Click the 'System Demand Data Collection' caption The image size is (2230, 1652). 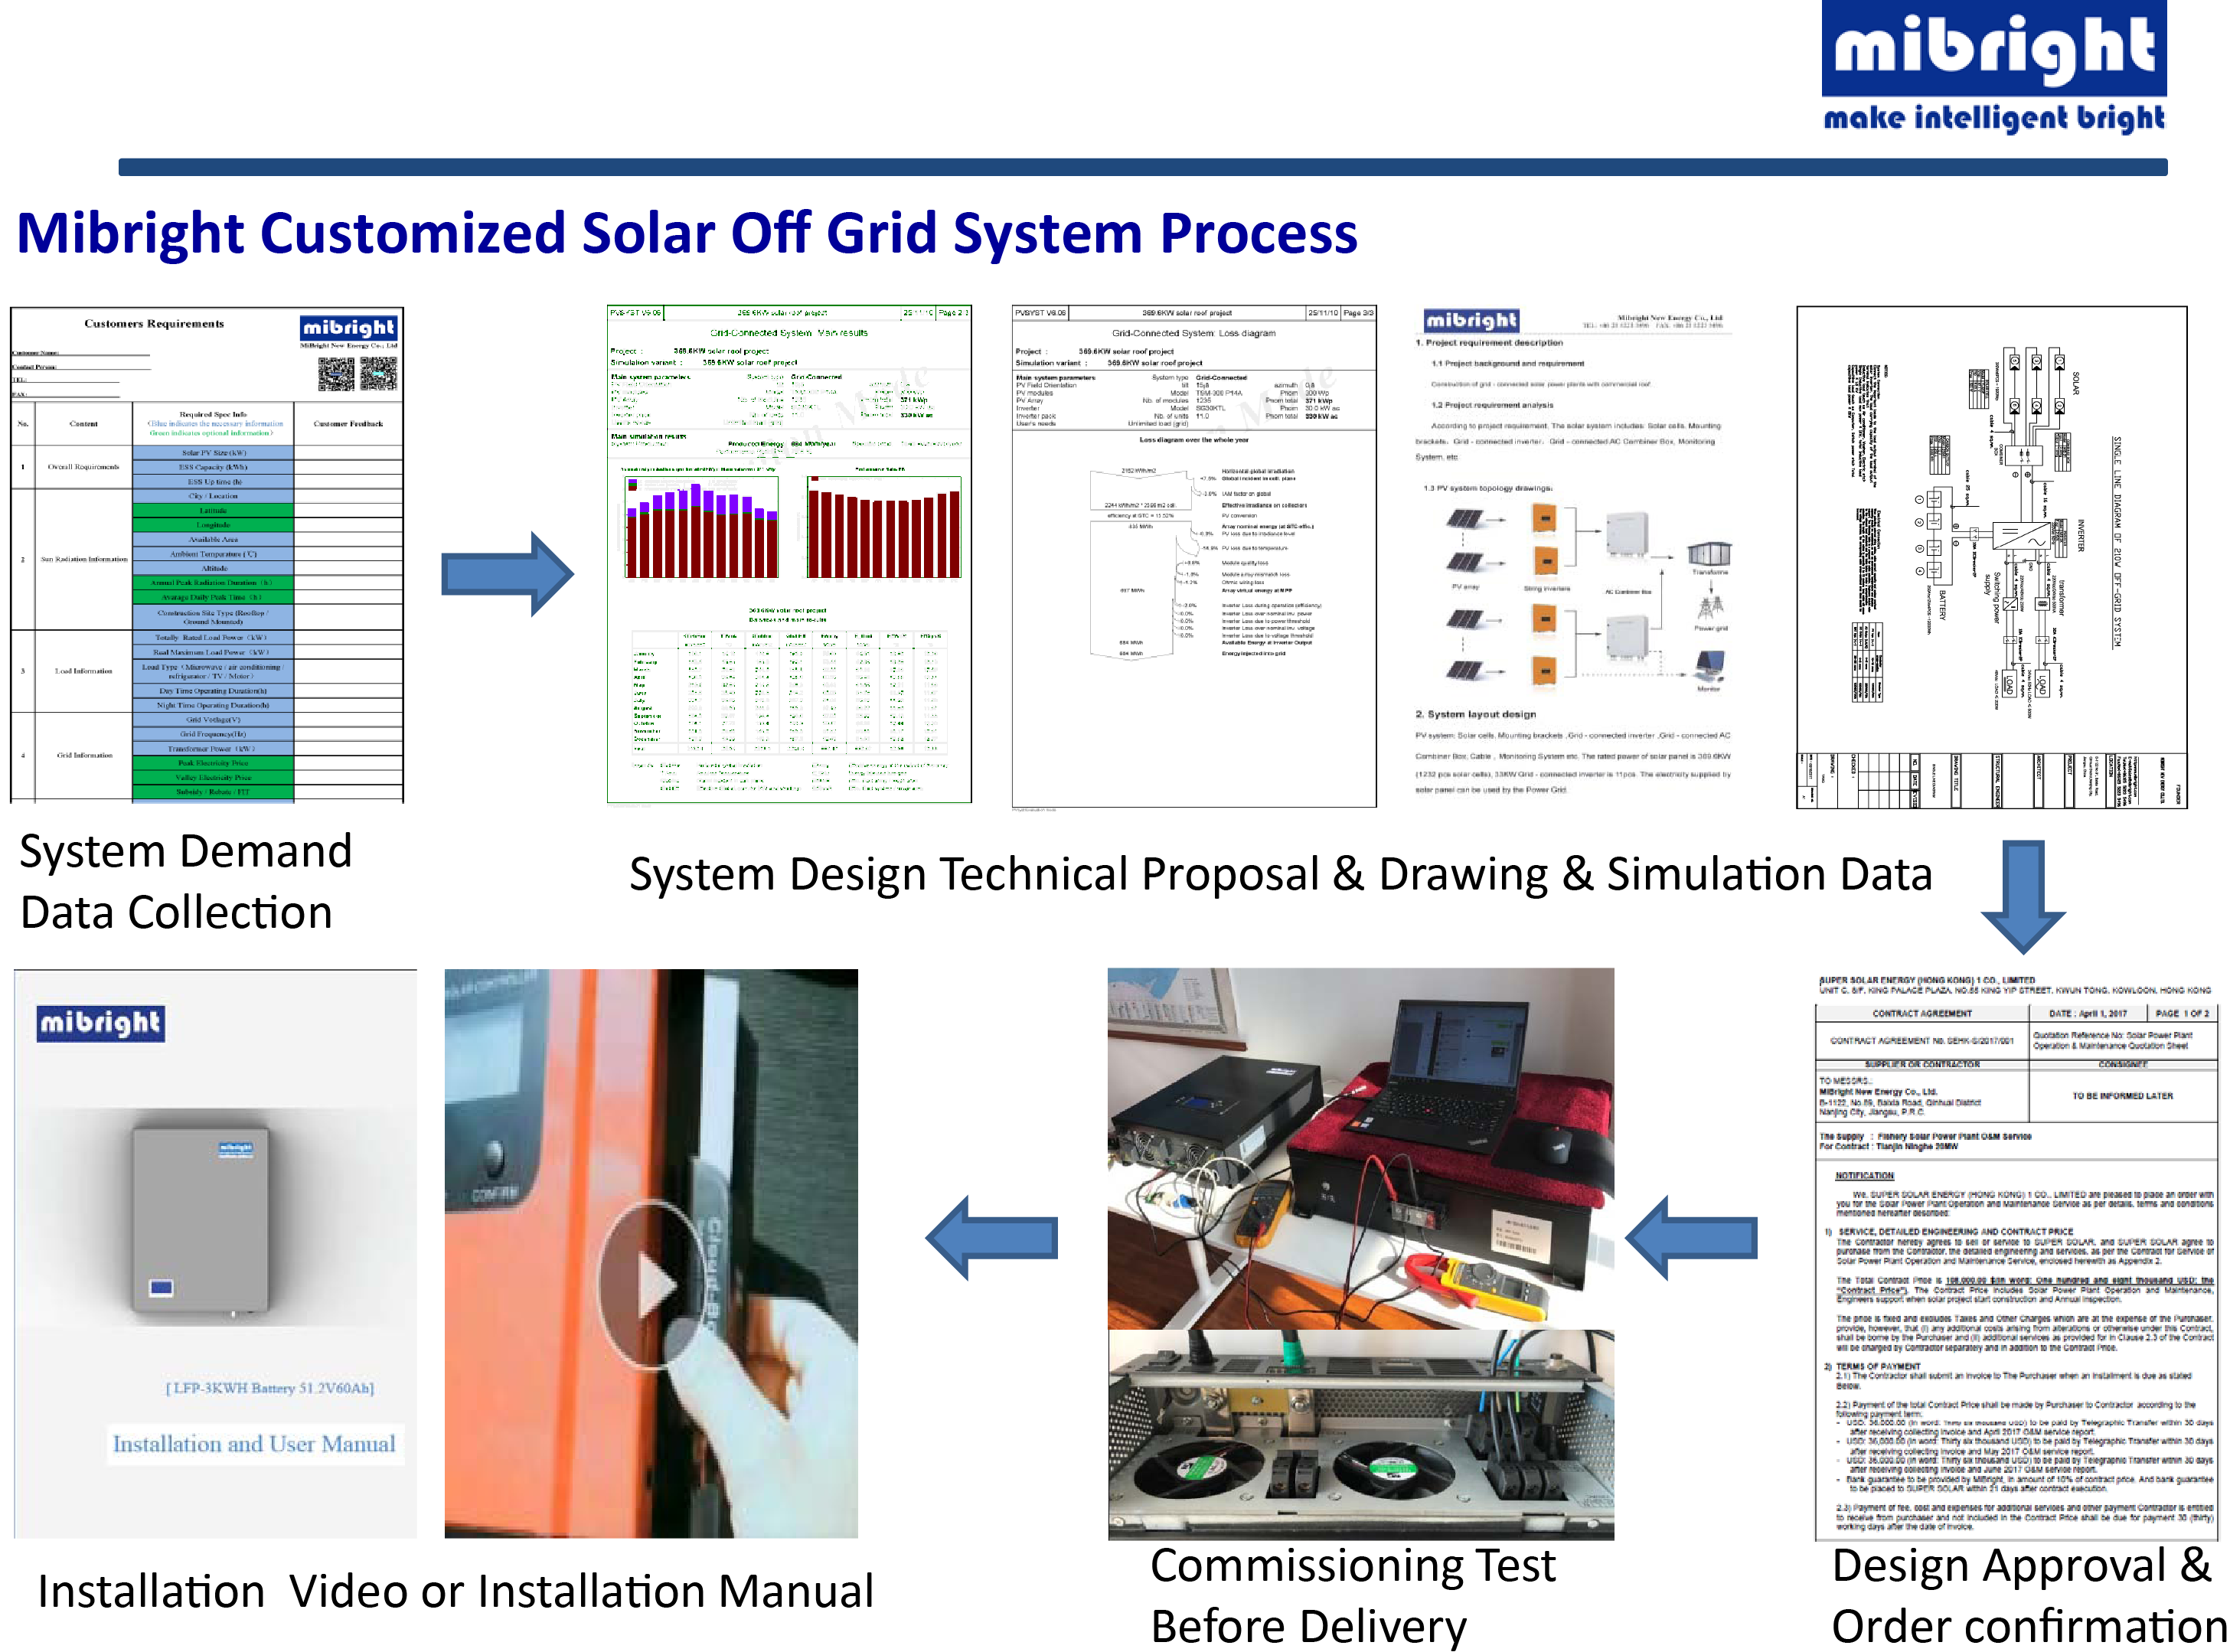pos(186,882)
